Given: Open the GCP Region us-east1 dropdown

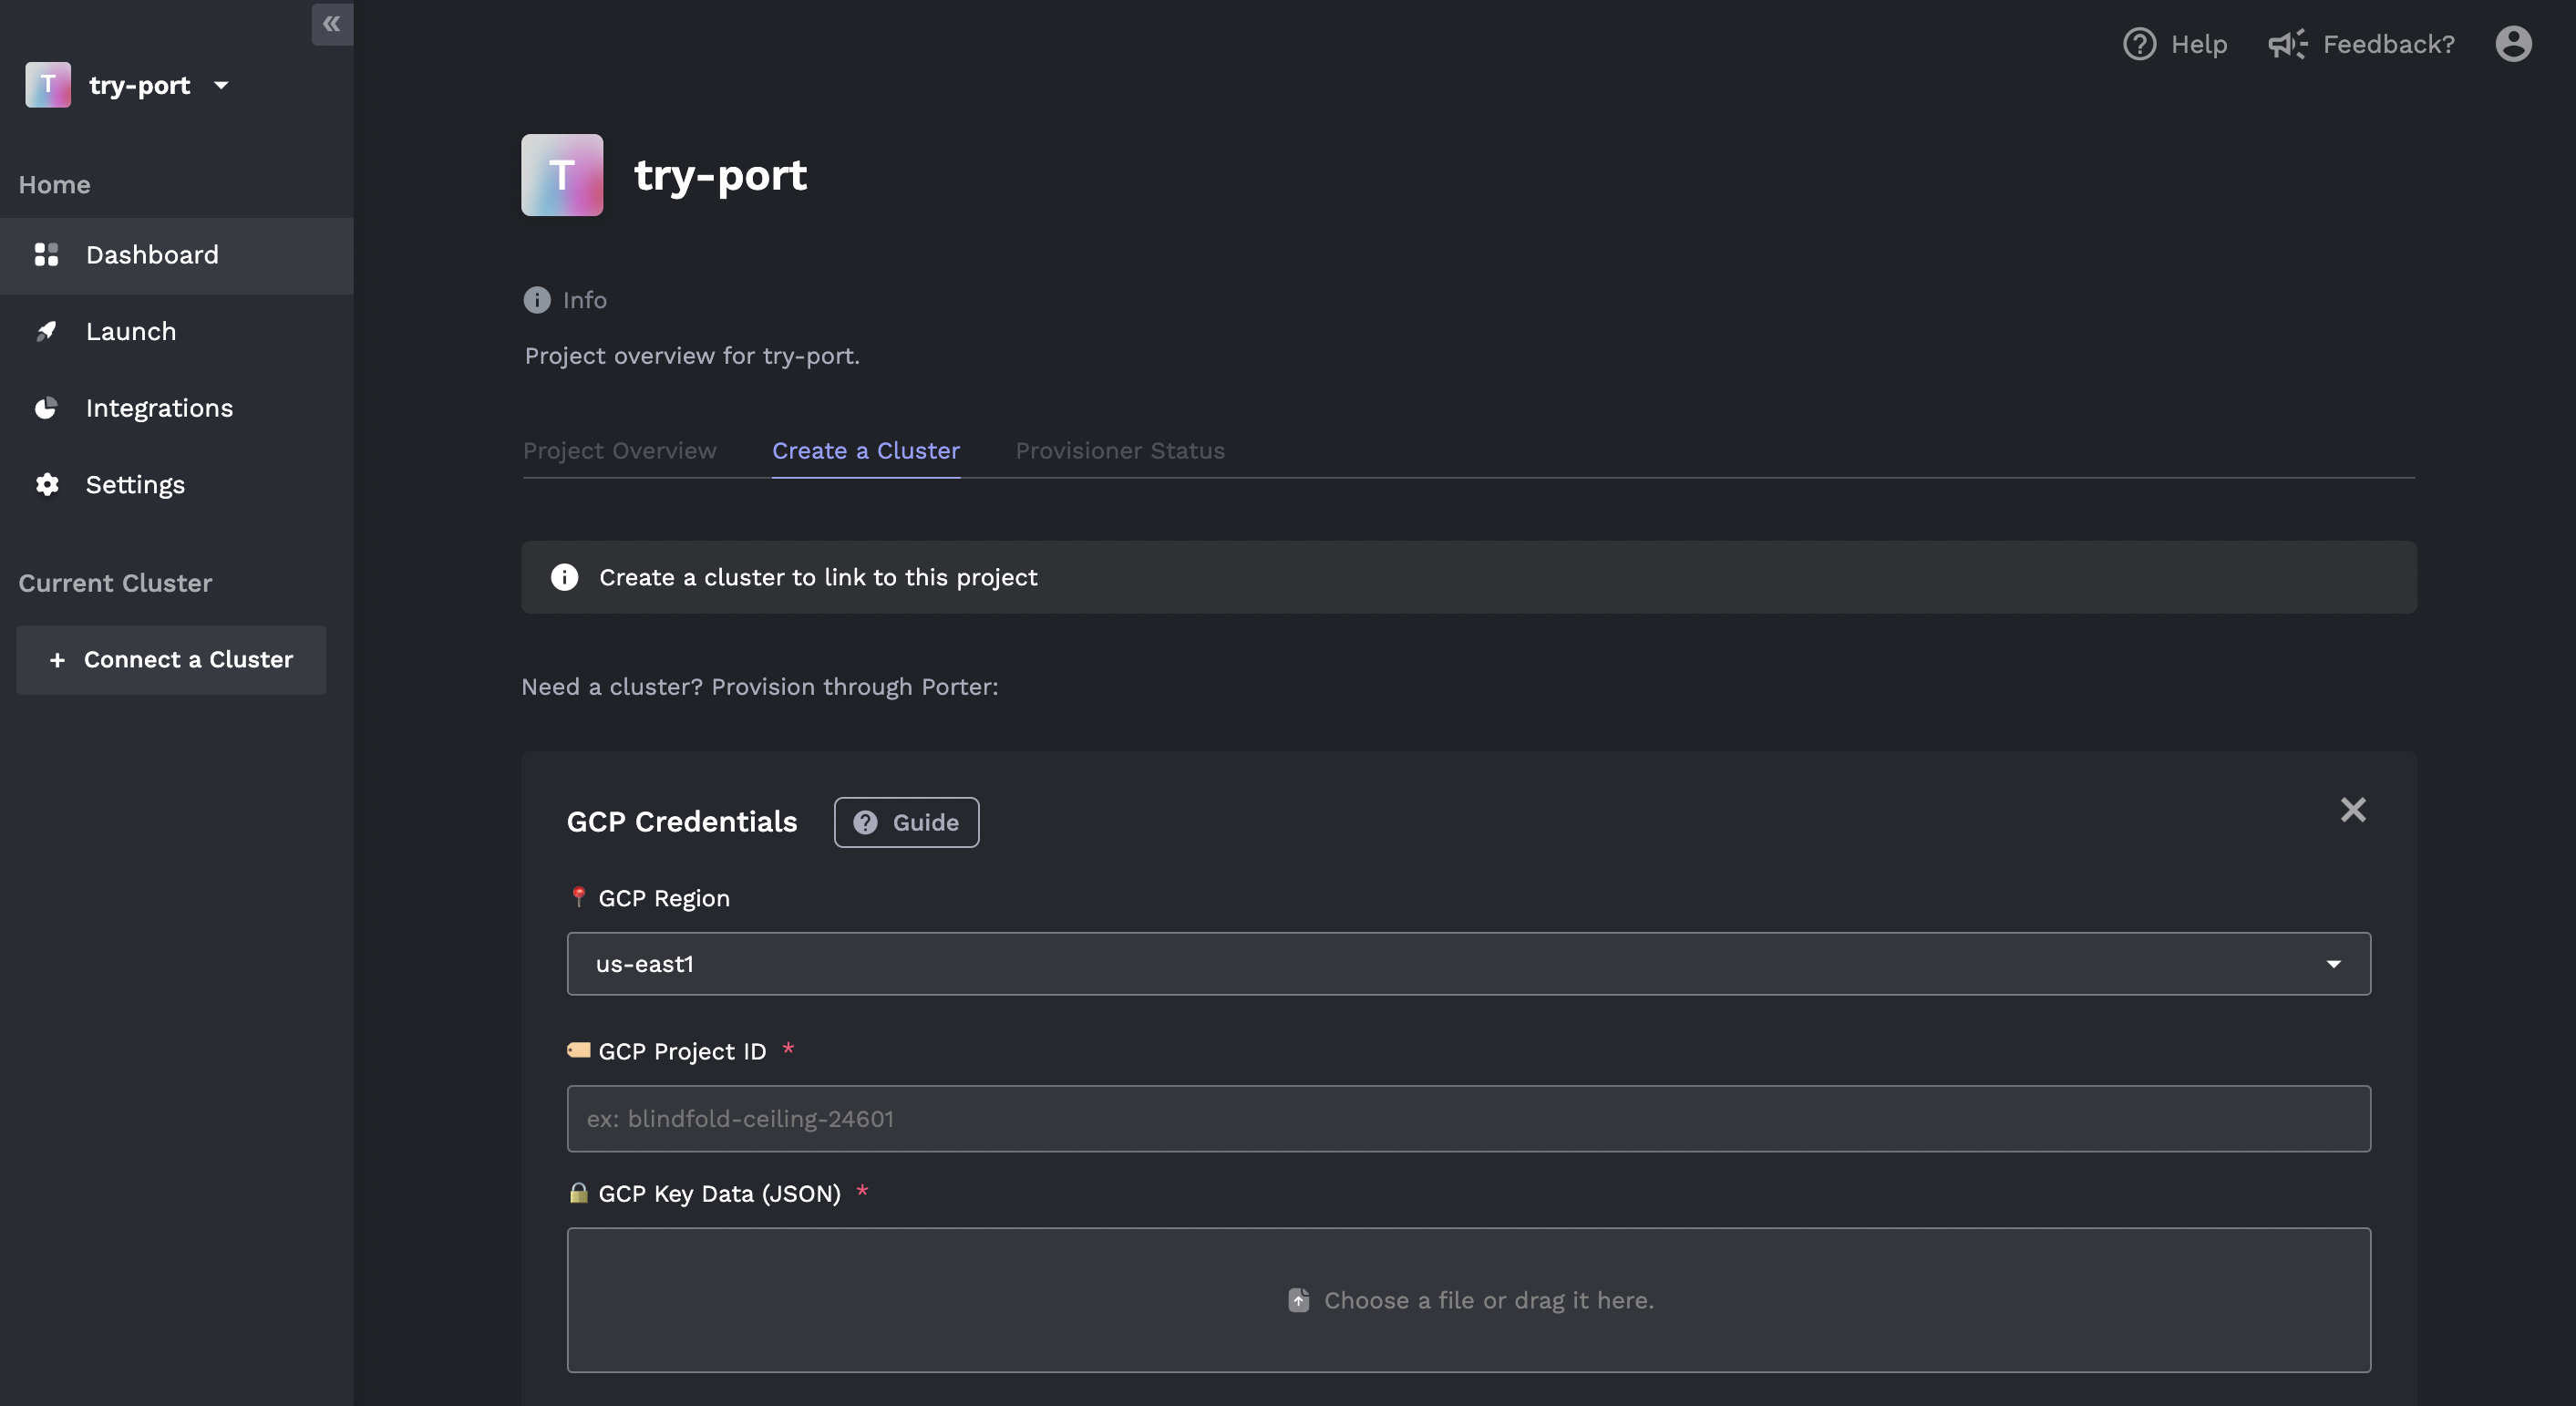Looking at the screenshot, I should coord(1468,964).
